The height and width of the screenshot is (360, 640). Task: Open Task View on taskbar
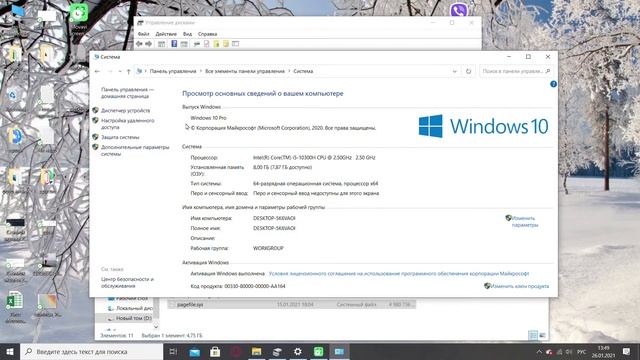[173, 351]
